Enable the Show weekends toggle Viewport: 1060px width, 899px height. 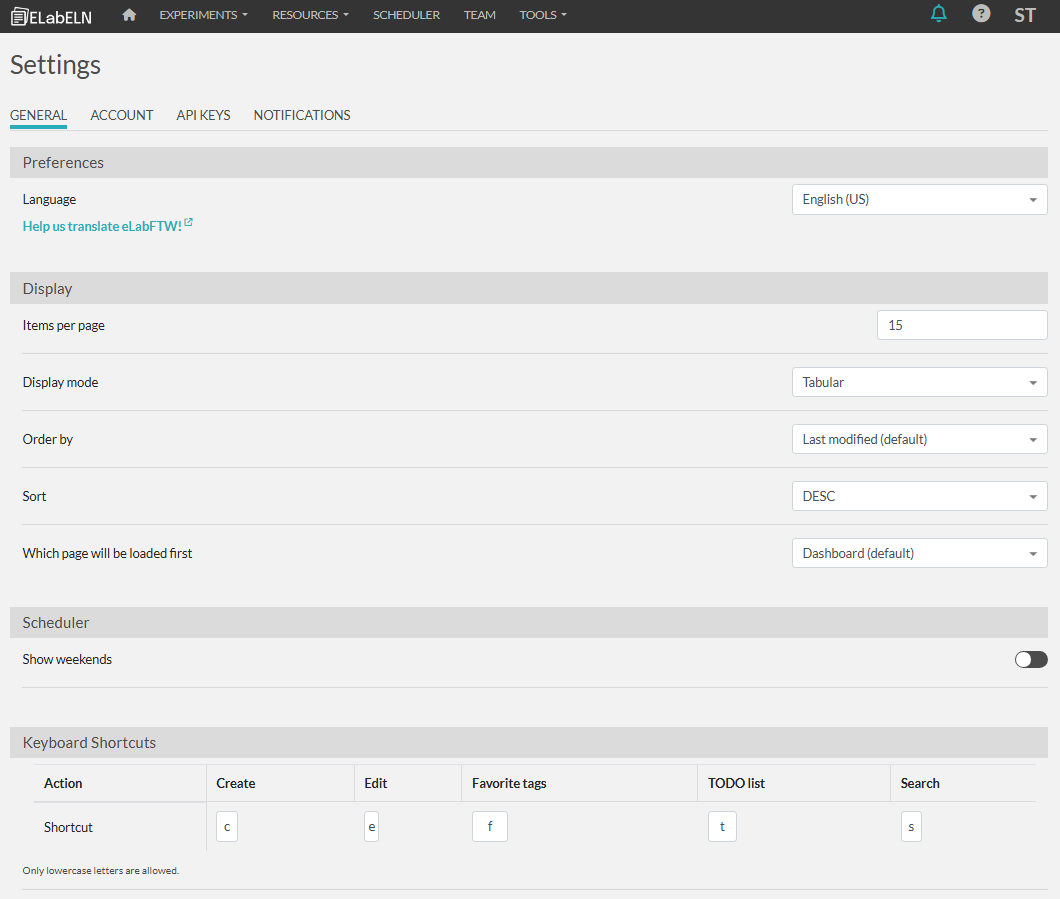pos(1031,659)
